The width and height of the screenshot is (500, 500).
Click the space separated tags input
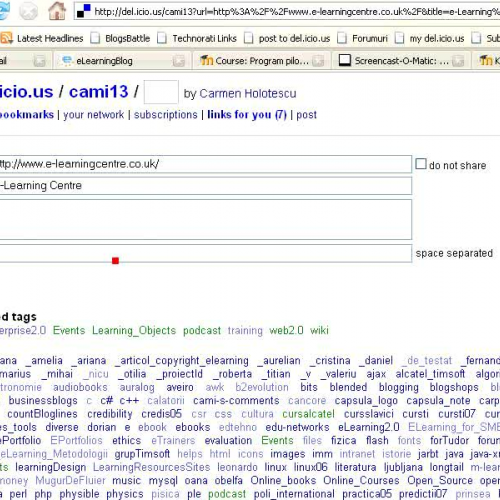[206, 253]
